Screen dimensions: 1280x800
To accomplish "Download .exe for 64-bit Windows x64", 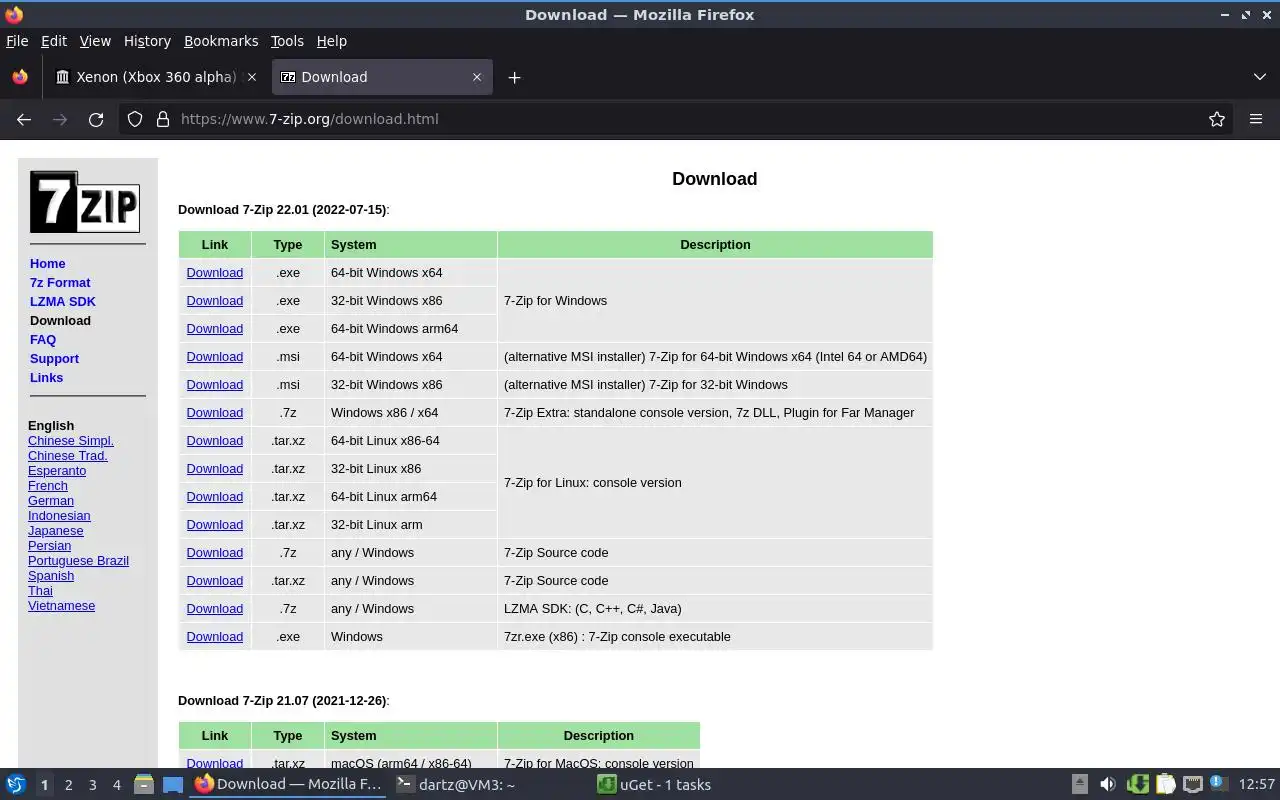I will click(214, 273).
